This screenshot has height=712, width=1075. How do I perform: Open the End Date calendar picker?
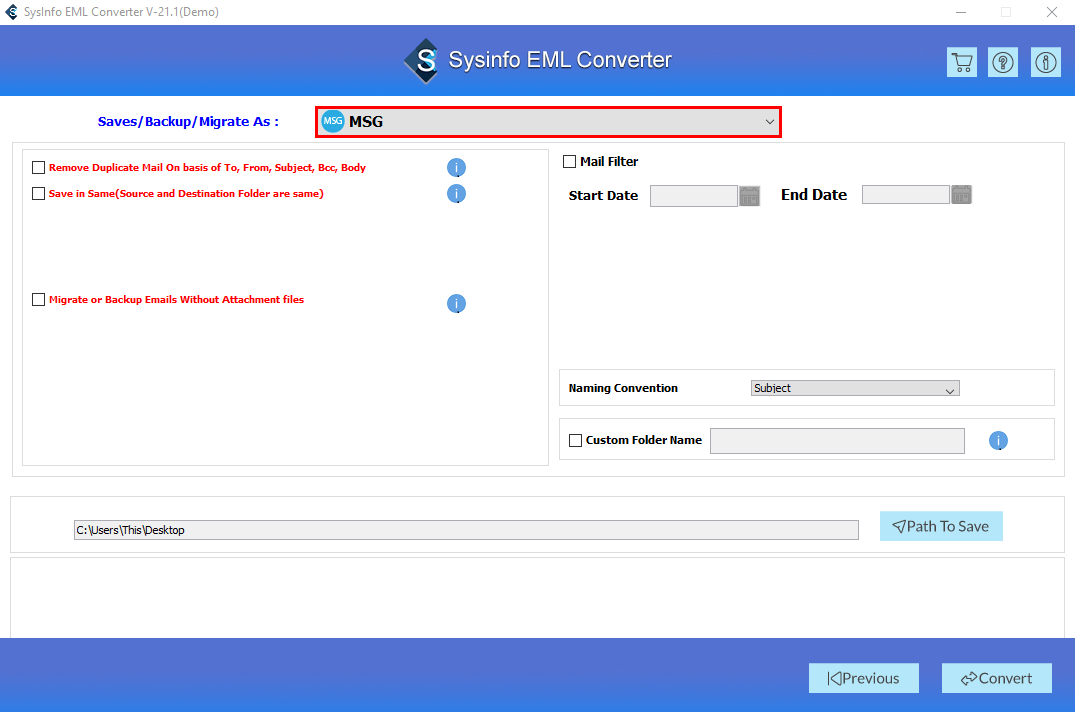tap(961, 194)
